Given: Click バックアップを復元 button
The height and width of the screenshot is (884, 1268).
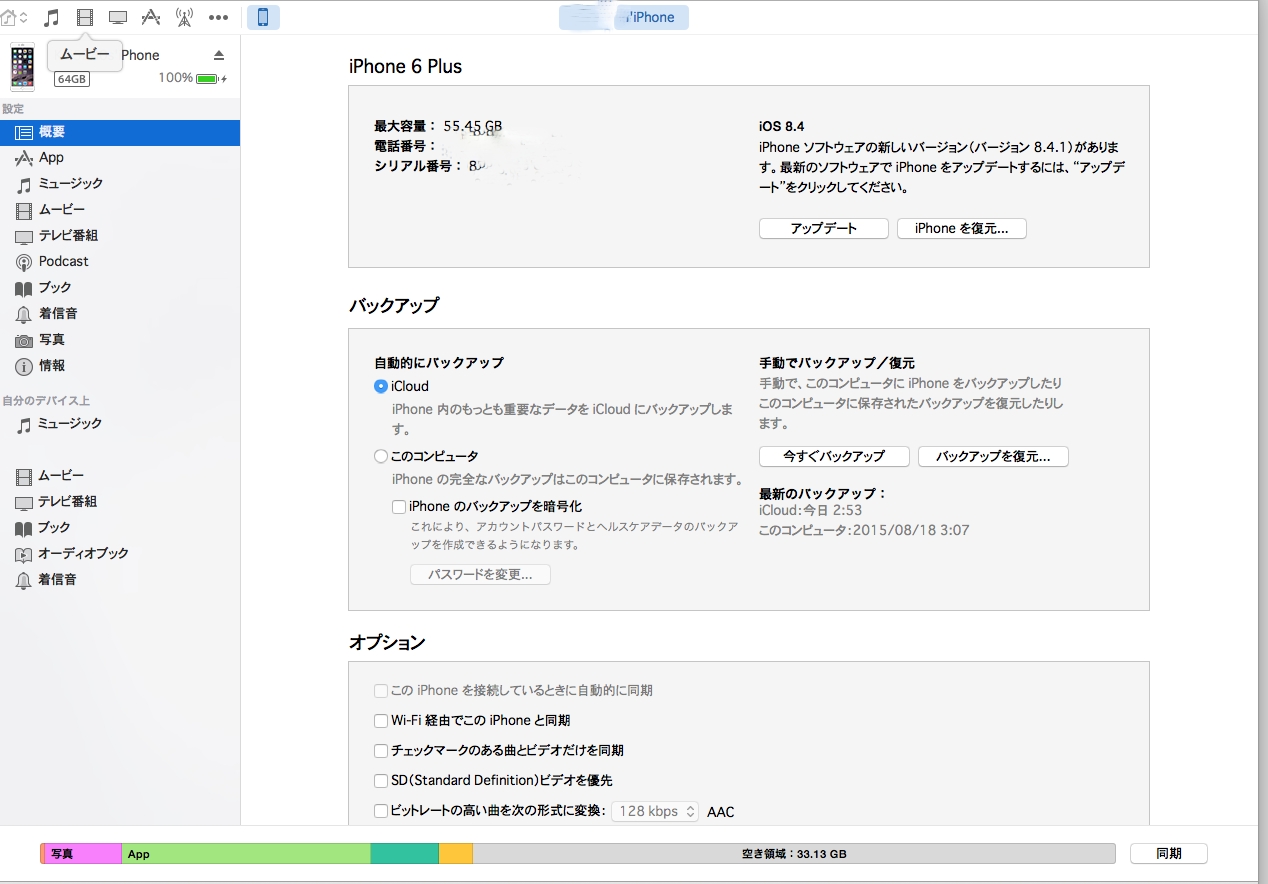Looking at the screenshot, I should (993, 456).
